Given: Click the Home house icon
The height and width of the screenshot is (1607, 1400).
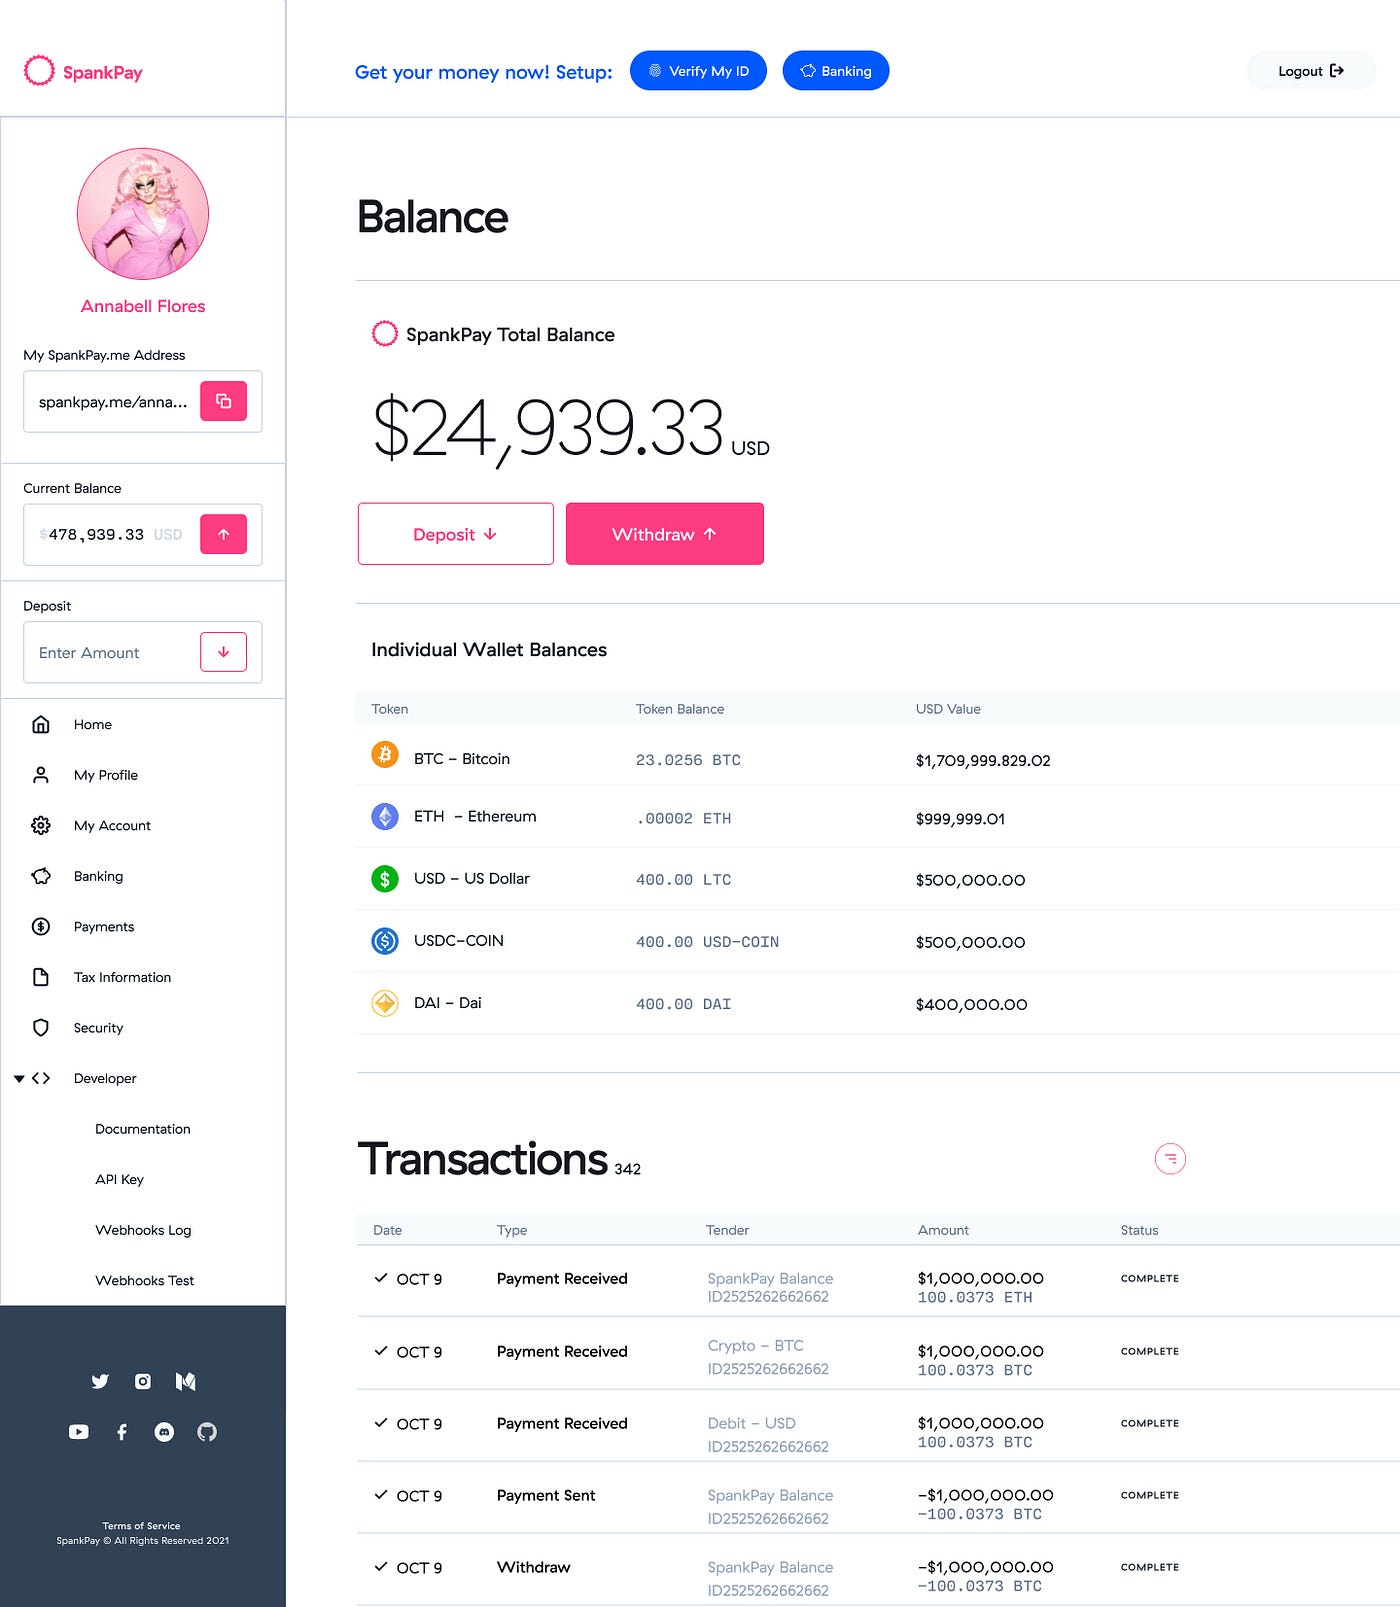Looking at the screenshot, I should (x=41, y=724).
